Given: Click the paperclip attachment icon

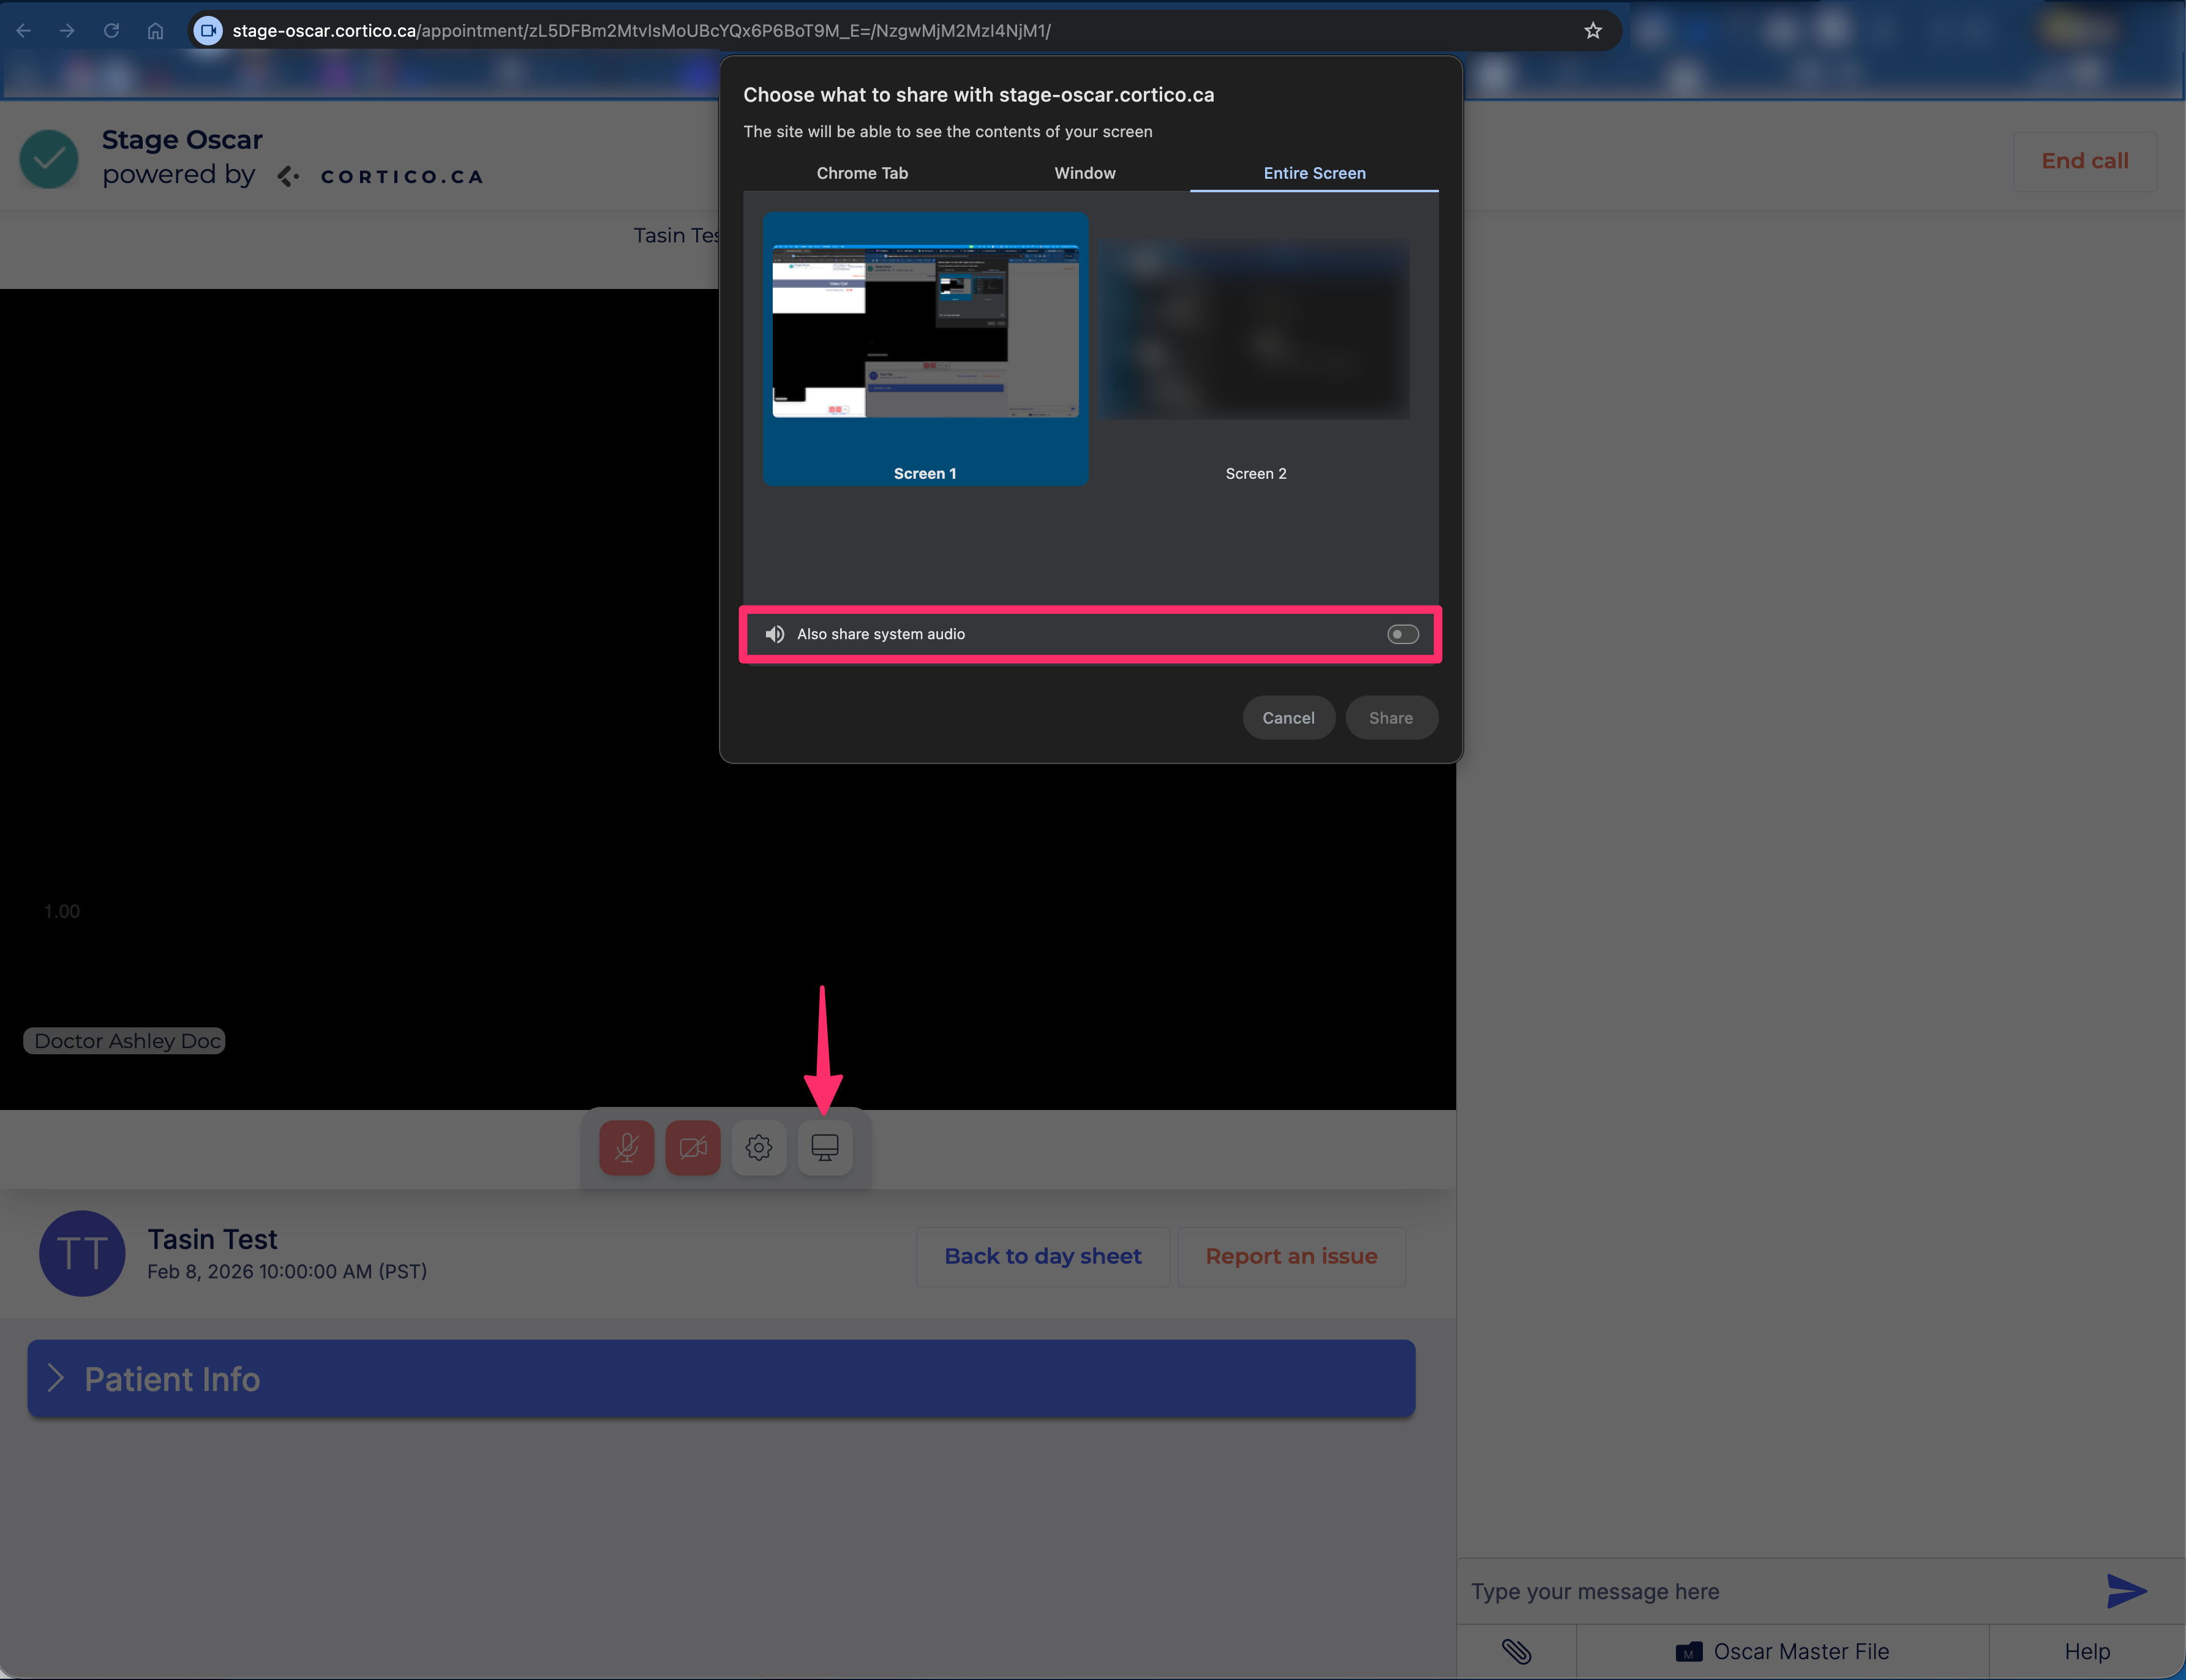Looking at the screenshot, I should click(1516, 1651).
